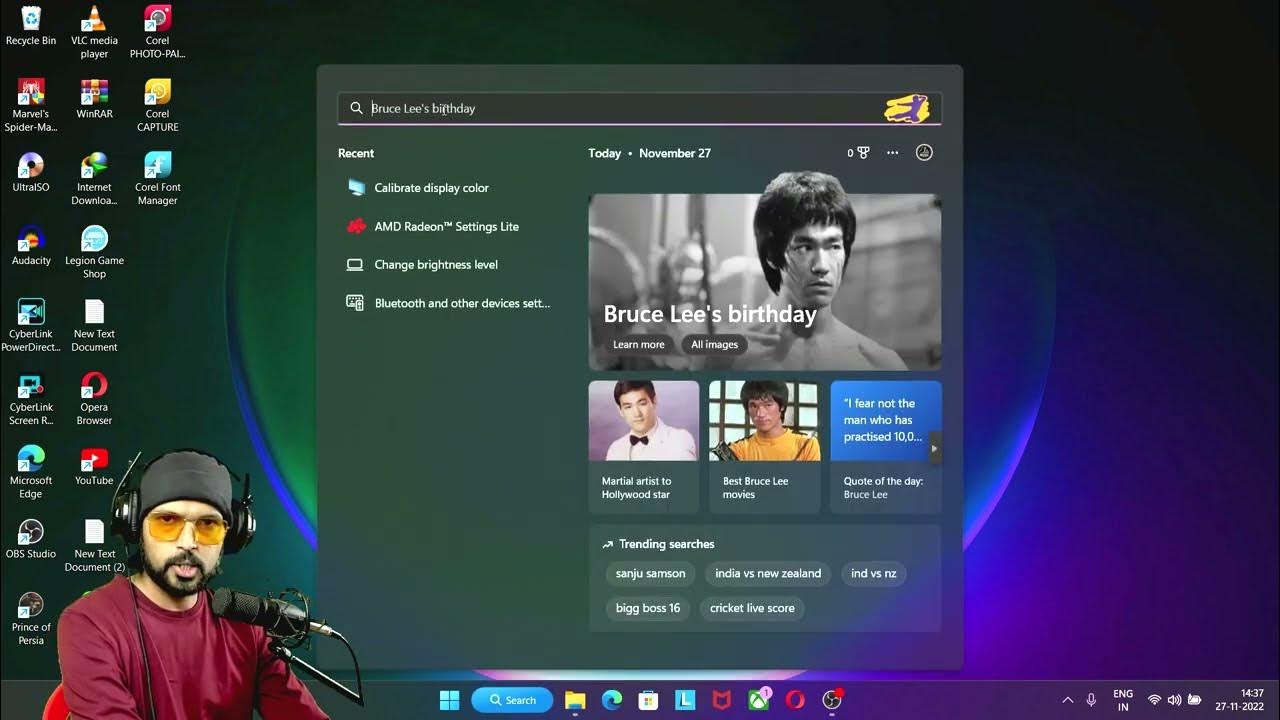
Task: Open Xbox app from the taskbar
Action: 758,700
